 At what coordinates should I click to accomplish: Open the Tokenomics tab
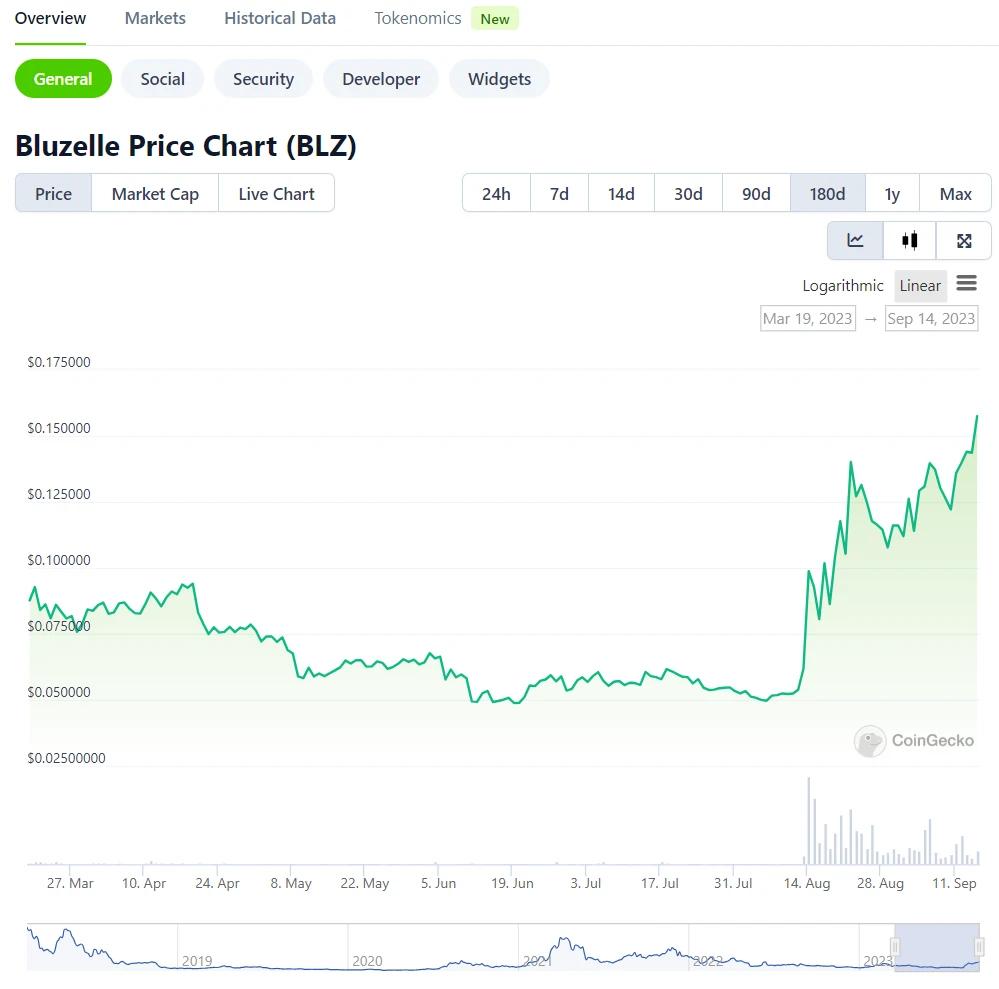click(x=417, y=17)
